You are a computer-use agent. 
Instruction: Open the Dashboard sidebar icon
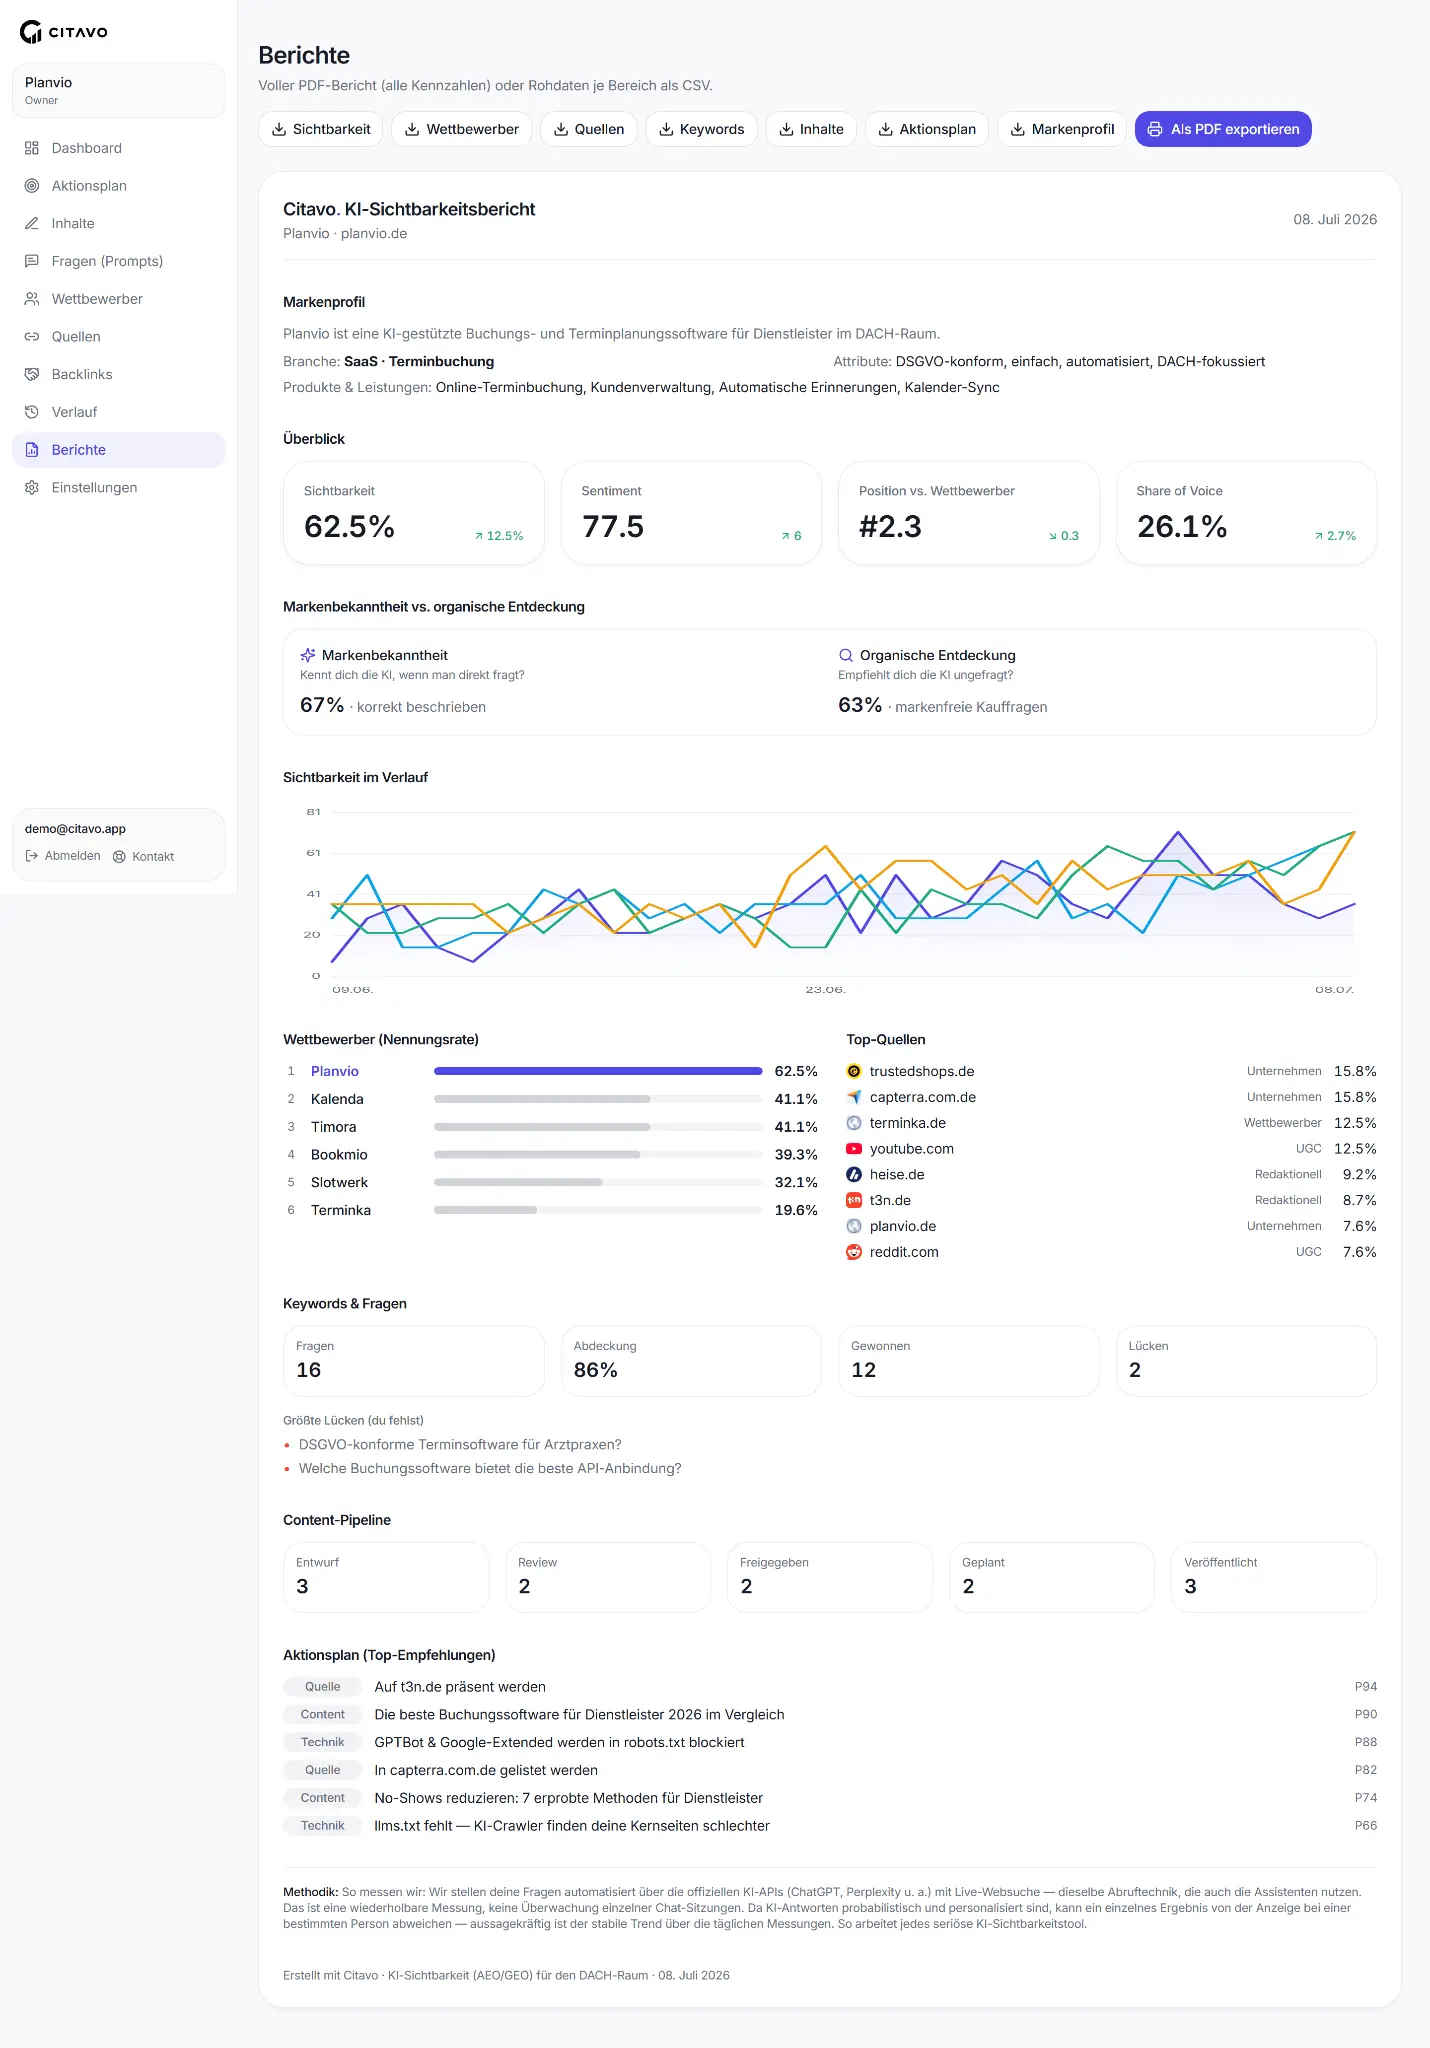[32, 148]
